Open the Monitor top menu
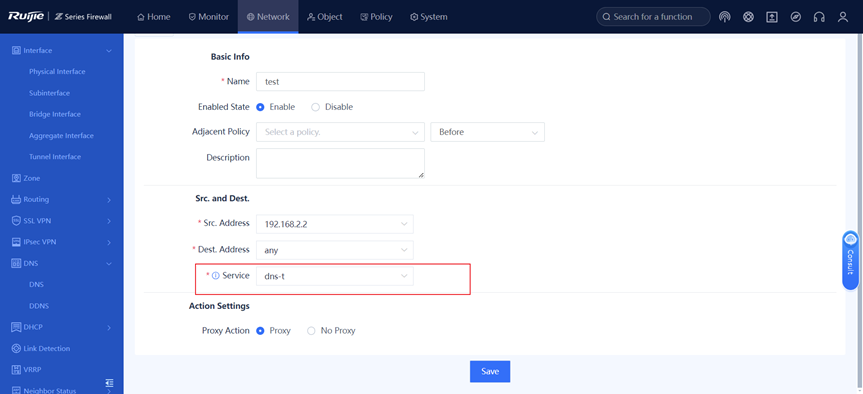The width and height of the screenshot is (863, 394). (209, 17)
